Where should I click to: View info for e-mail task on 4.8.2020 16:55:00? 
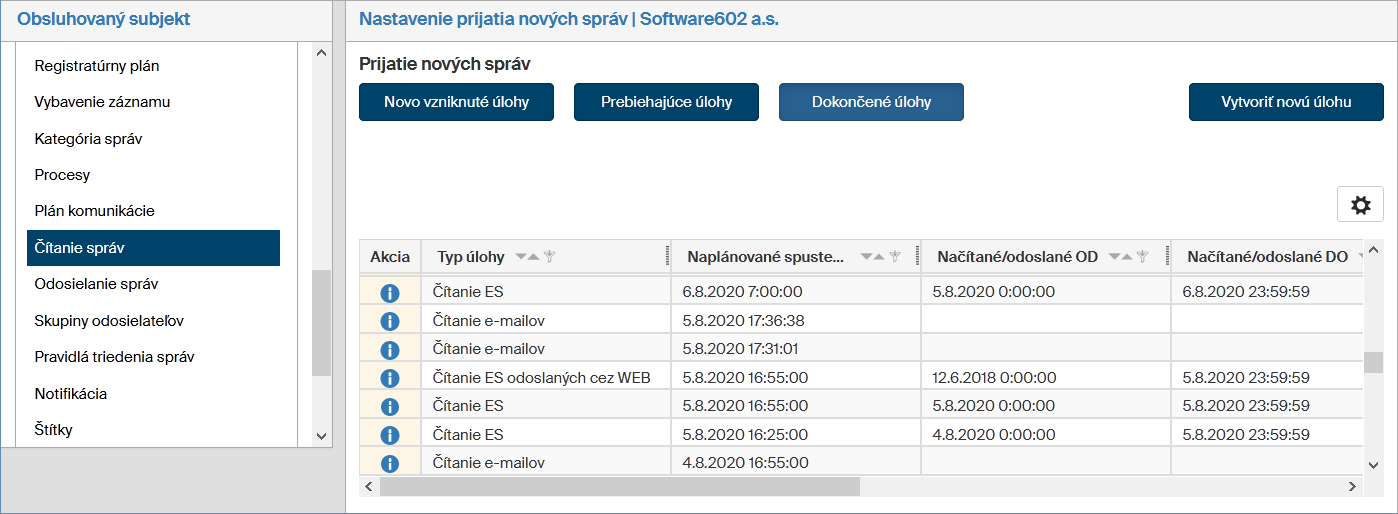click(x=390, y=463)
